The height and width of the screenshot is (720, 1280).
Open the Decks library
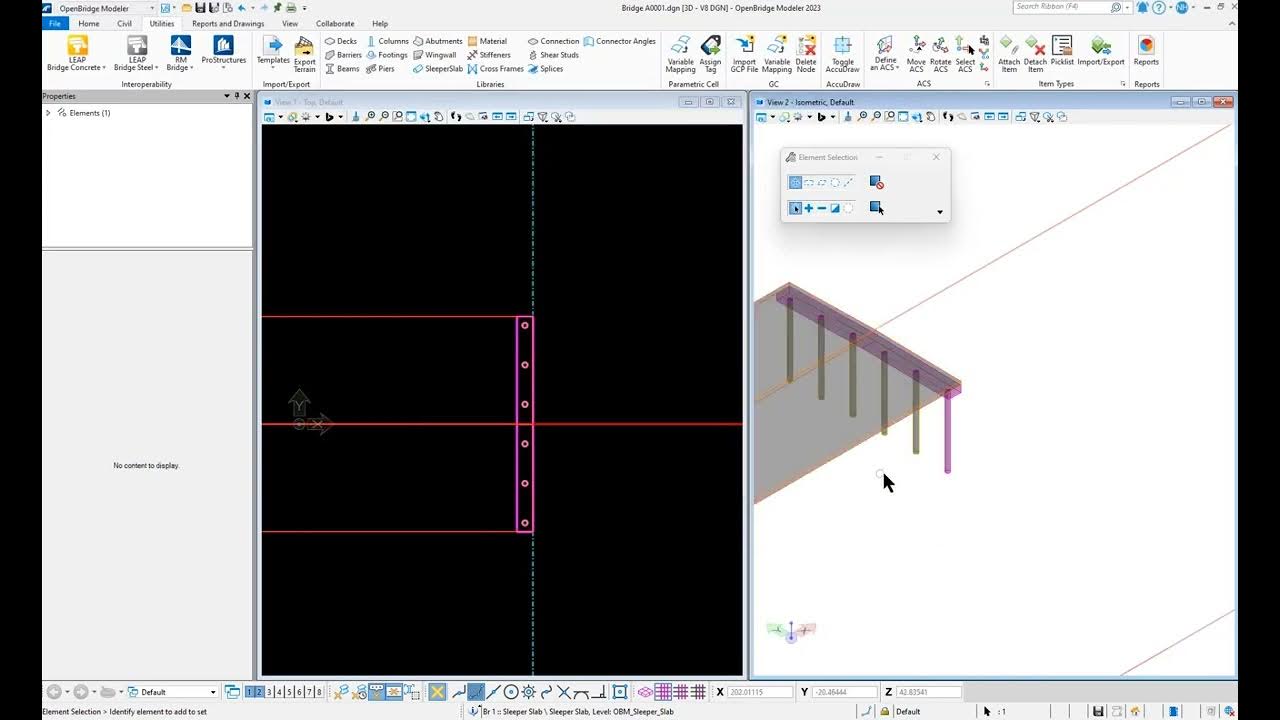(x=341, y=41)
